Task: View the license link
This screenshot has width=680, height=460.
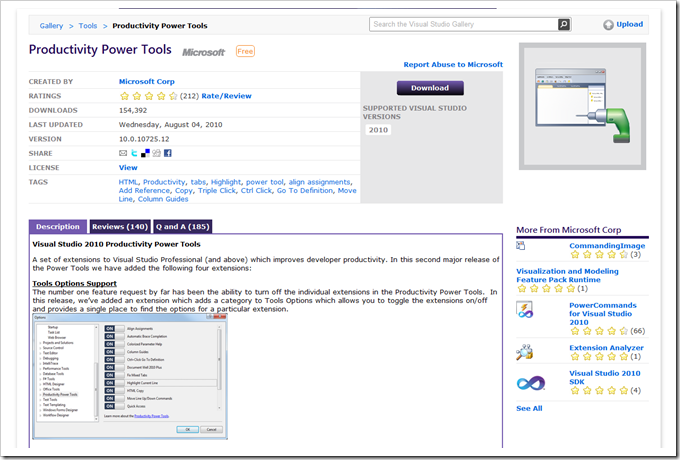Action: (128, 167)
